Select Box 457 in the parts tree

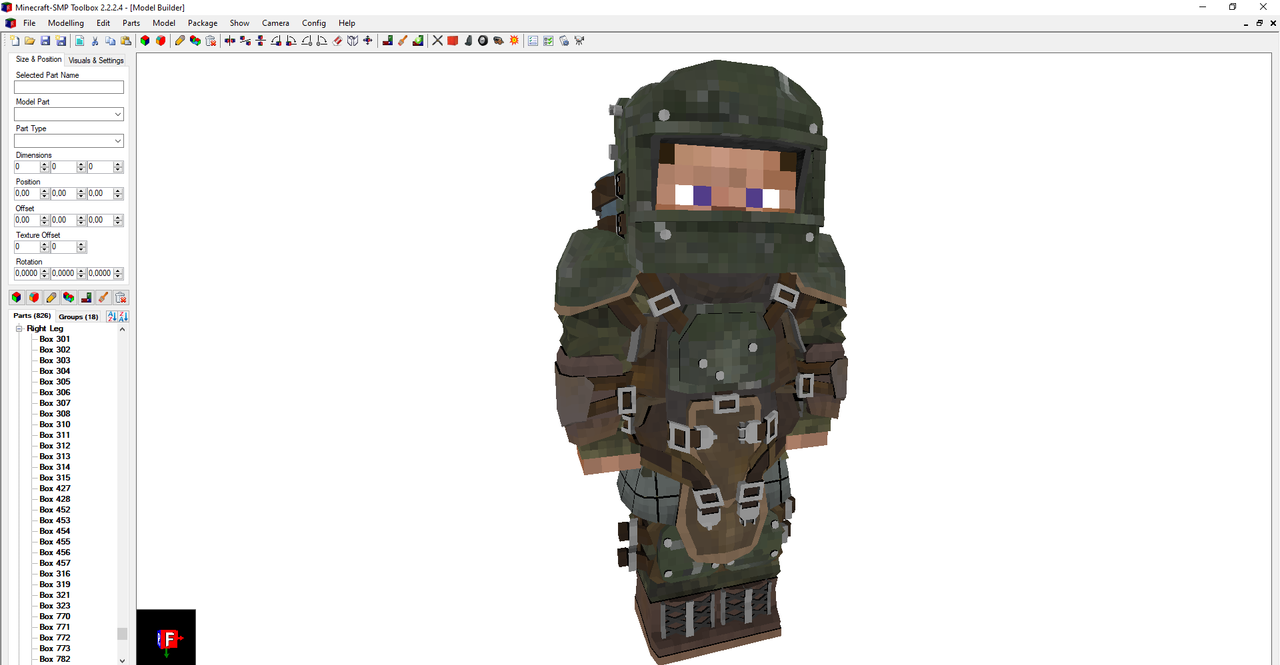pyautogui.click(x=55, y=563)
